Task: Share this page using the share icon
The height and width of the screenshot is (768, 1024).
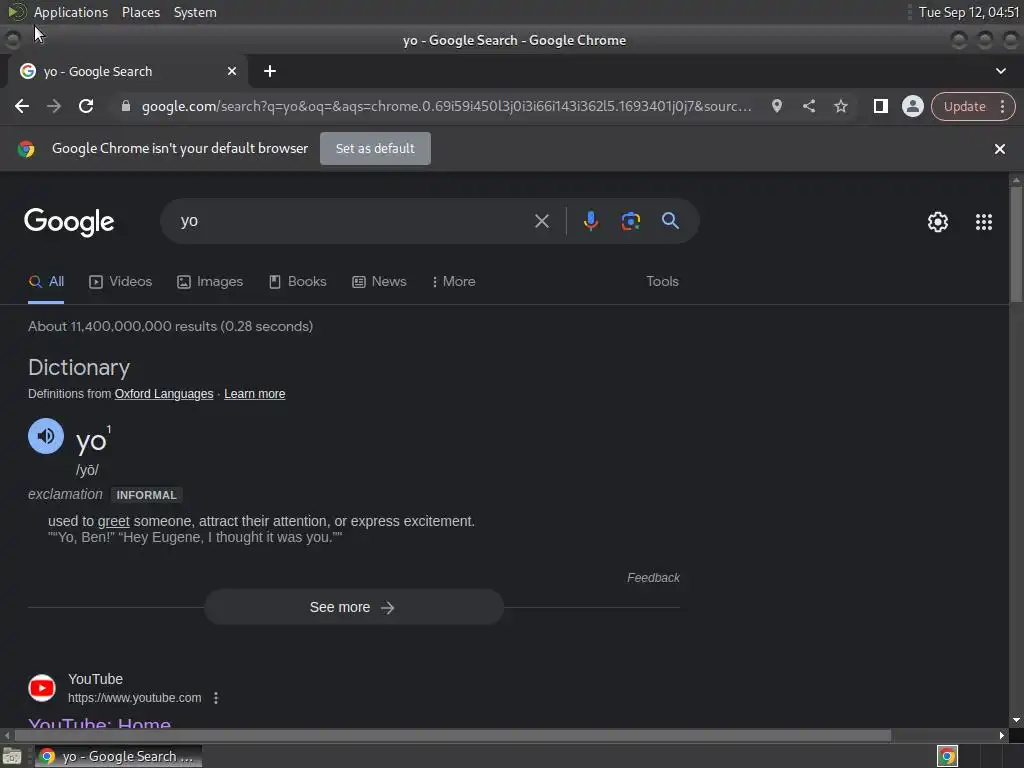Action: coord(808,106)
